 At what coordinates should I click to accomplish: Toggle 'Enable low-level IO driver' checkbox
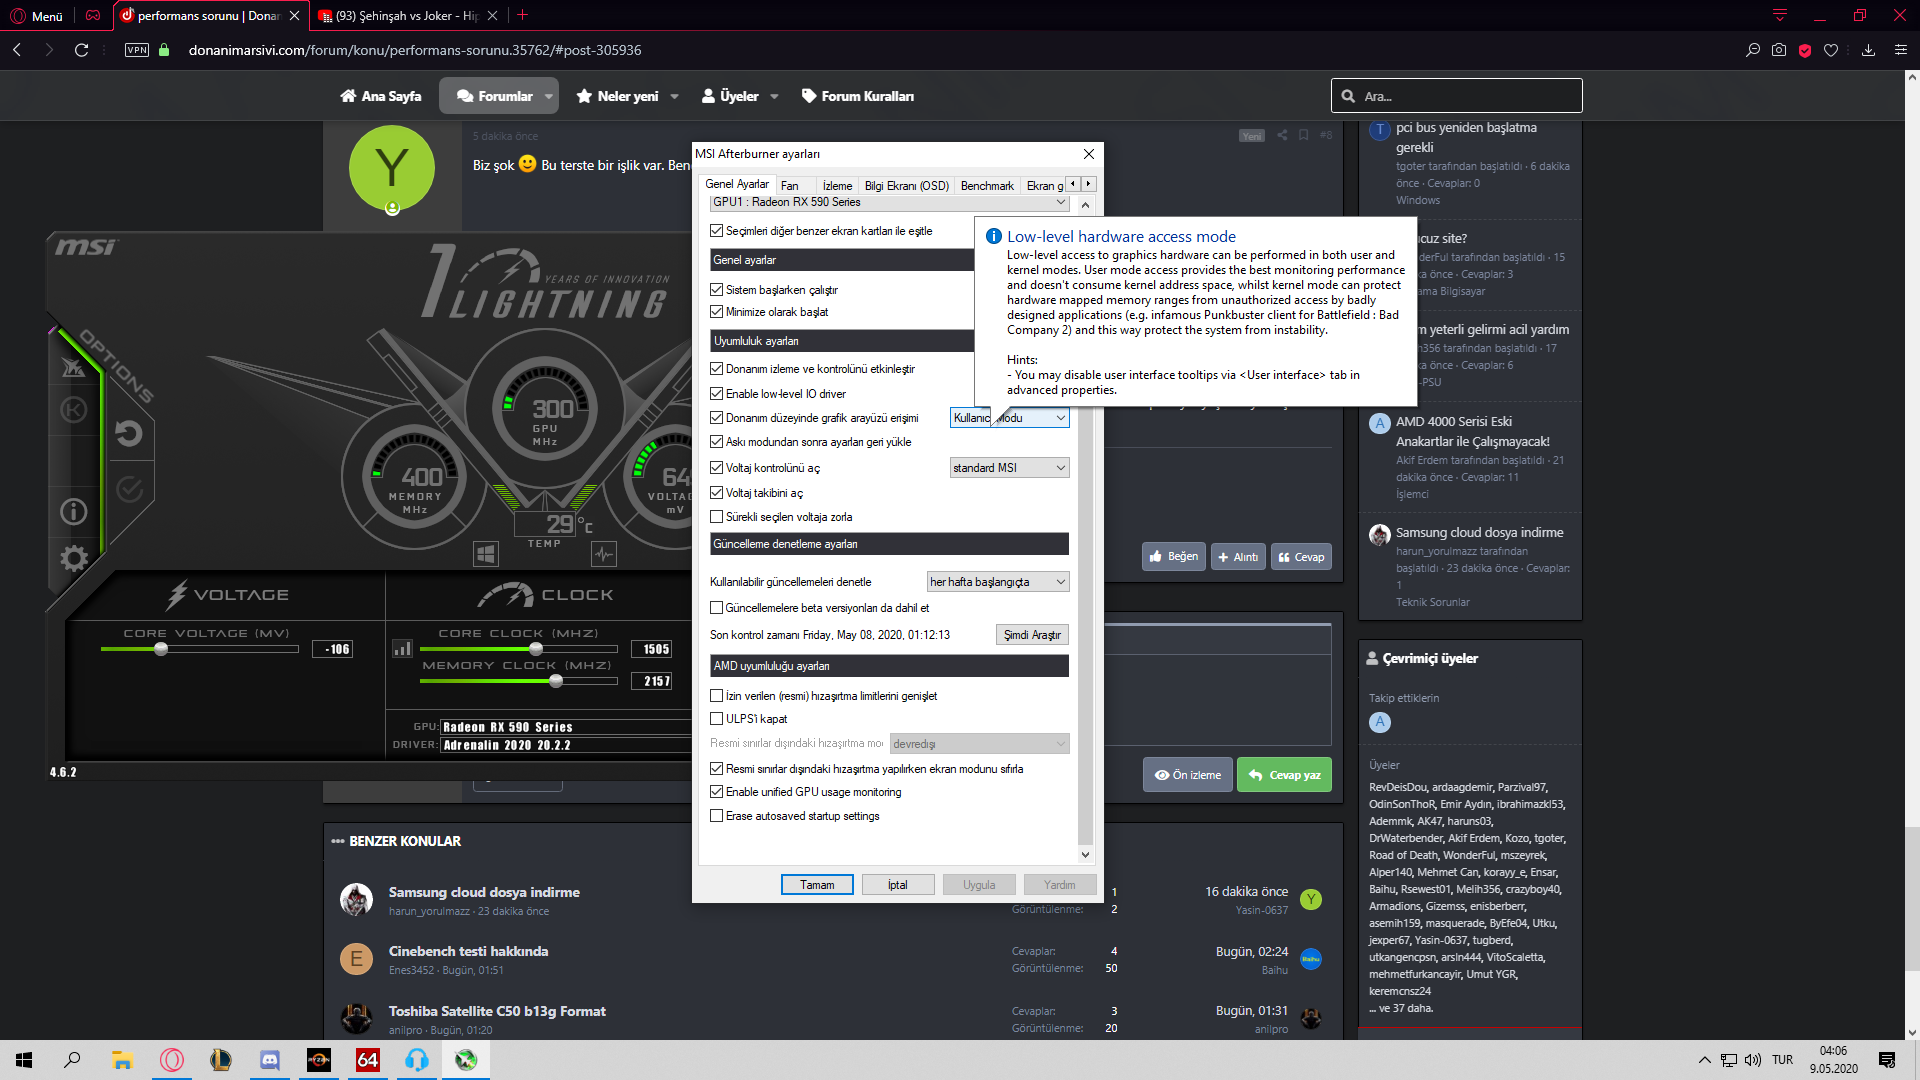click(716, 394)
